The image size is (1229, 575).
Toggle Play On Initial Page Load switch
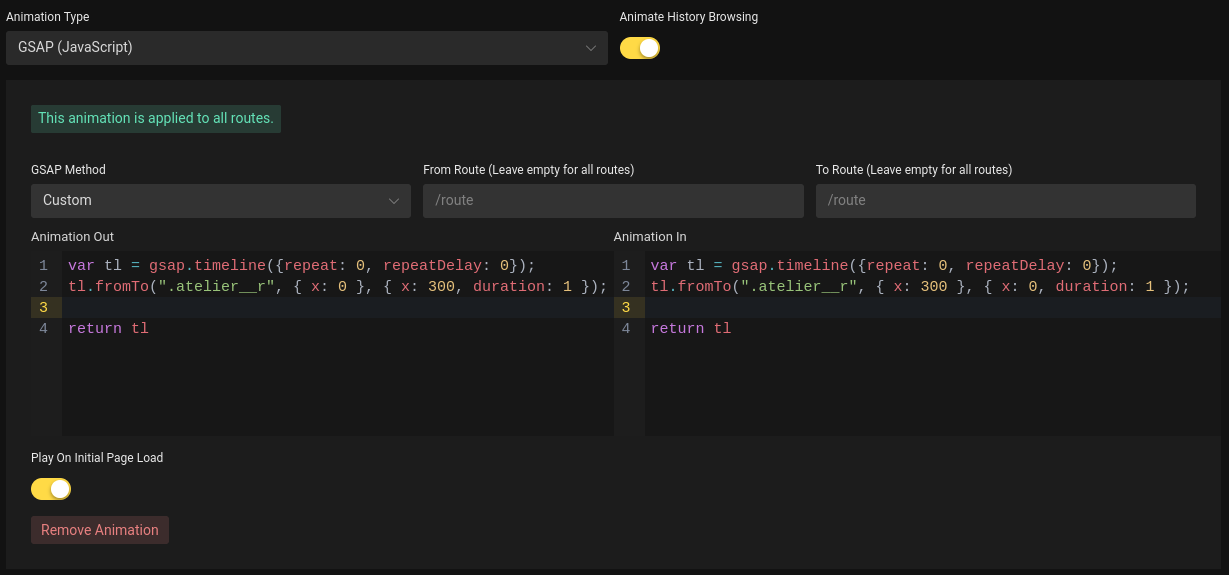pyautogui.click(x=51, y=489)
